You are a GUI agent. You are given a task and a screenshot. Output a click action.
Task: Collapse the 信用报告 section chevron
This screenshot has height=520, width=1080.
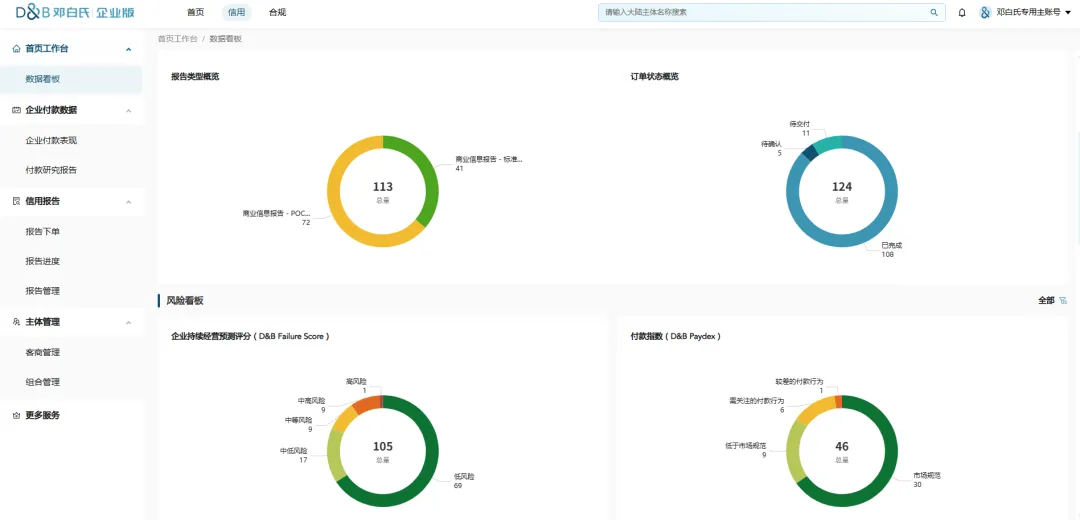[x=128, y=201]
